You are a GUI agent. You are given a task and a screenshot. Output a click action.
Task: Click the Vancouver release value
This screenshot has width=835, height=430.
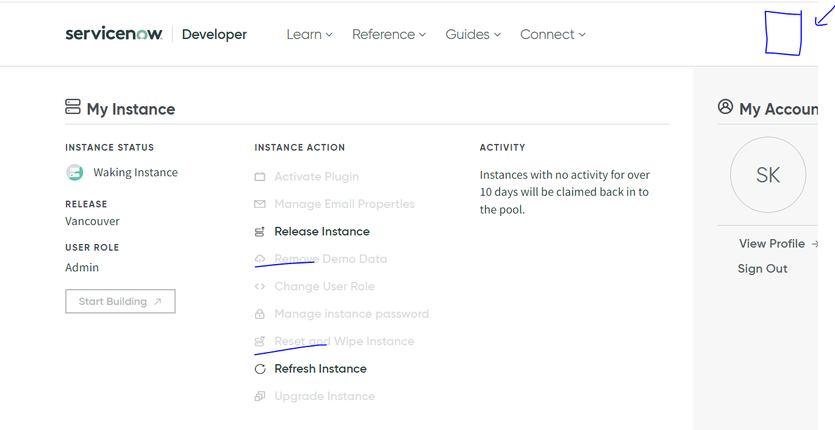(x=92, y=221)
